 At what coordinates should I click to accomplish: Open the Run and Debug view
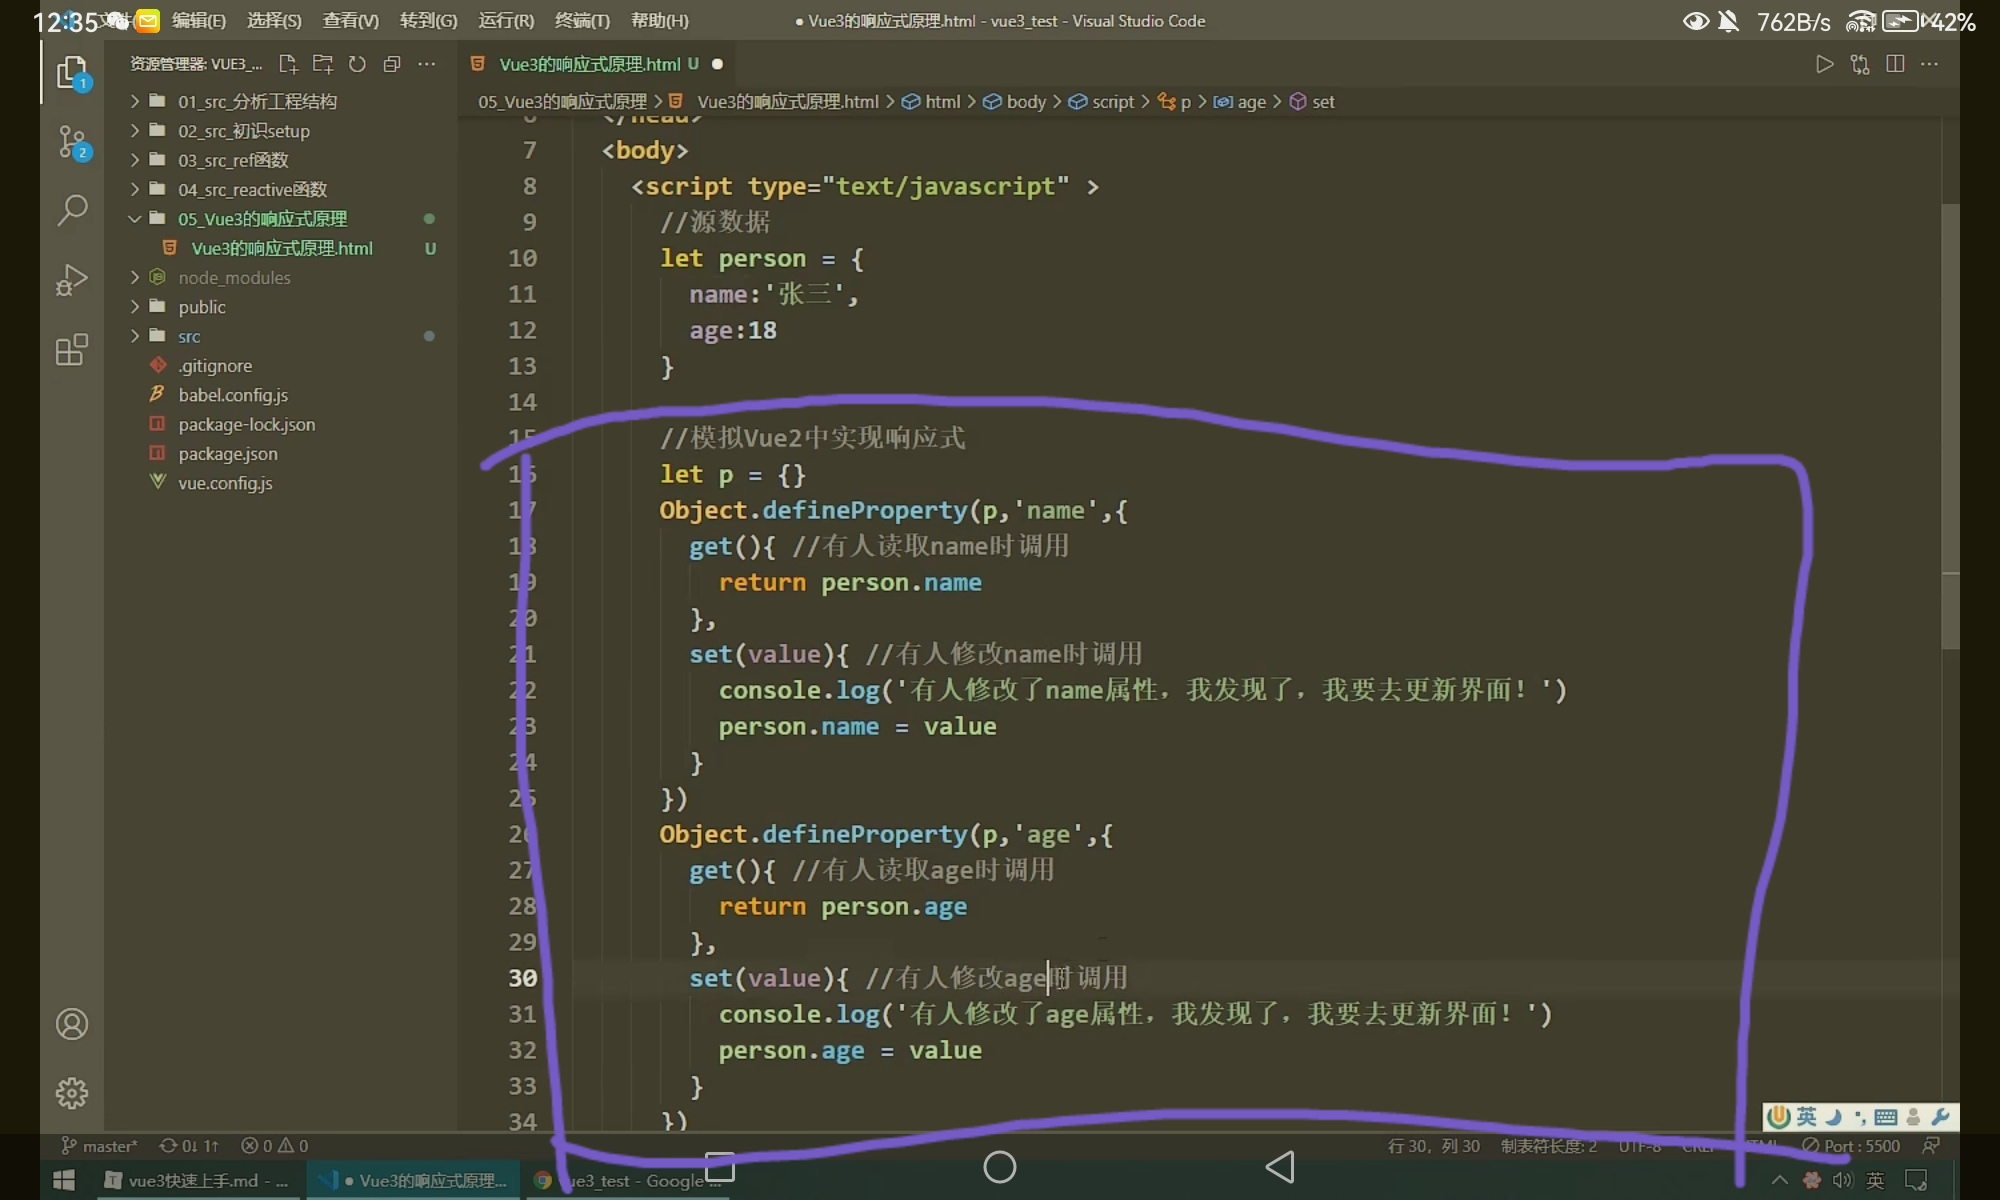coord(72,280)
